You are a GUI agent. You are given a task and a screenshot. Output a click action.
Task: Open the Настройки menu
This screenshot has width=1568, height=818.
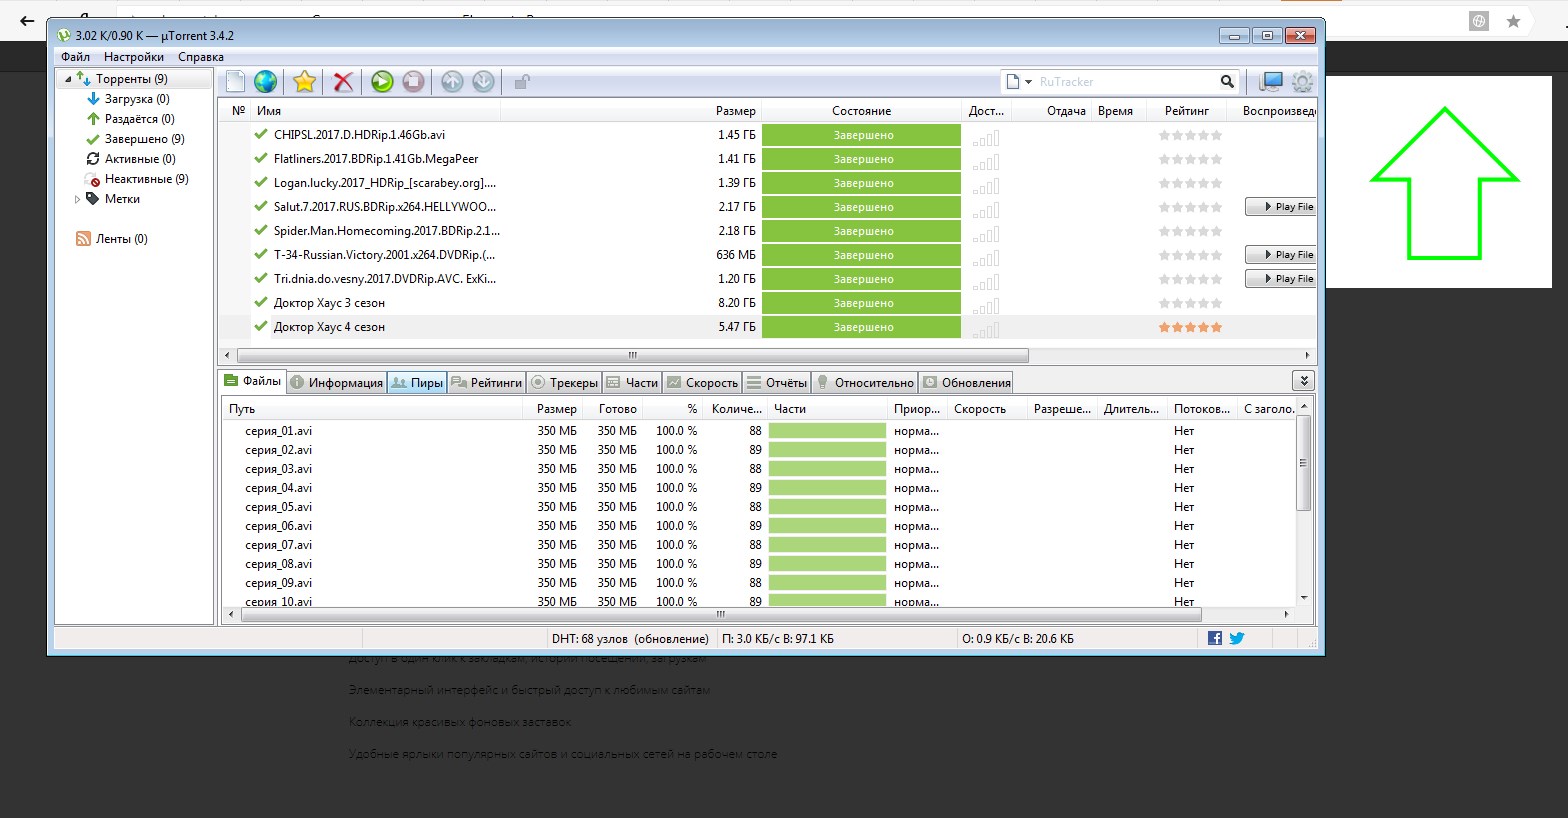click(x=133, y=57)
